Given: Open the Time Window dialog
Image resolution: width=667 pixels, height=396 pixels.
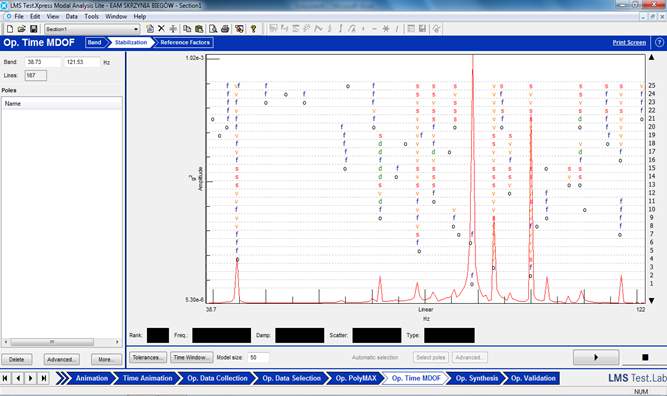Looking at the screenshot, I should [192, 357].
